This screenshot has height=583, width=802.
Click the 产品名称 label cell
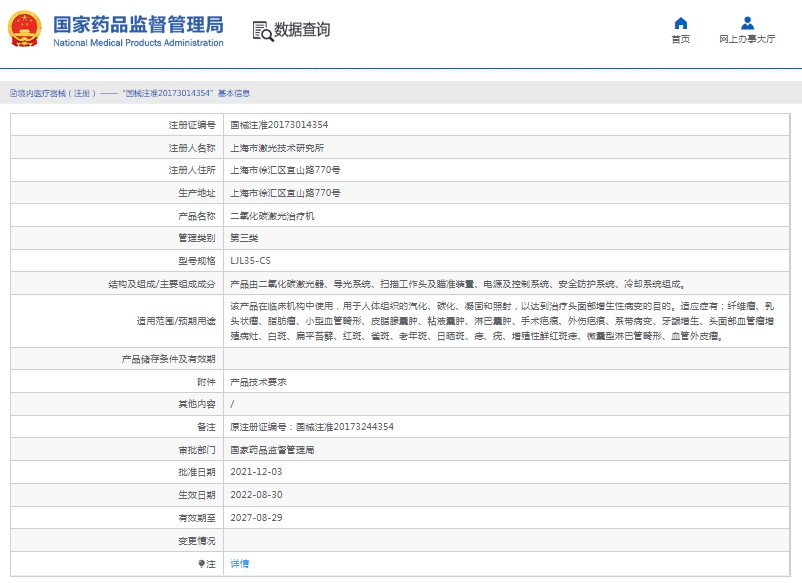117,216
